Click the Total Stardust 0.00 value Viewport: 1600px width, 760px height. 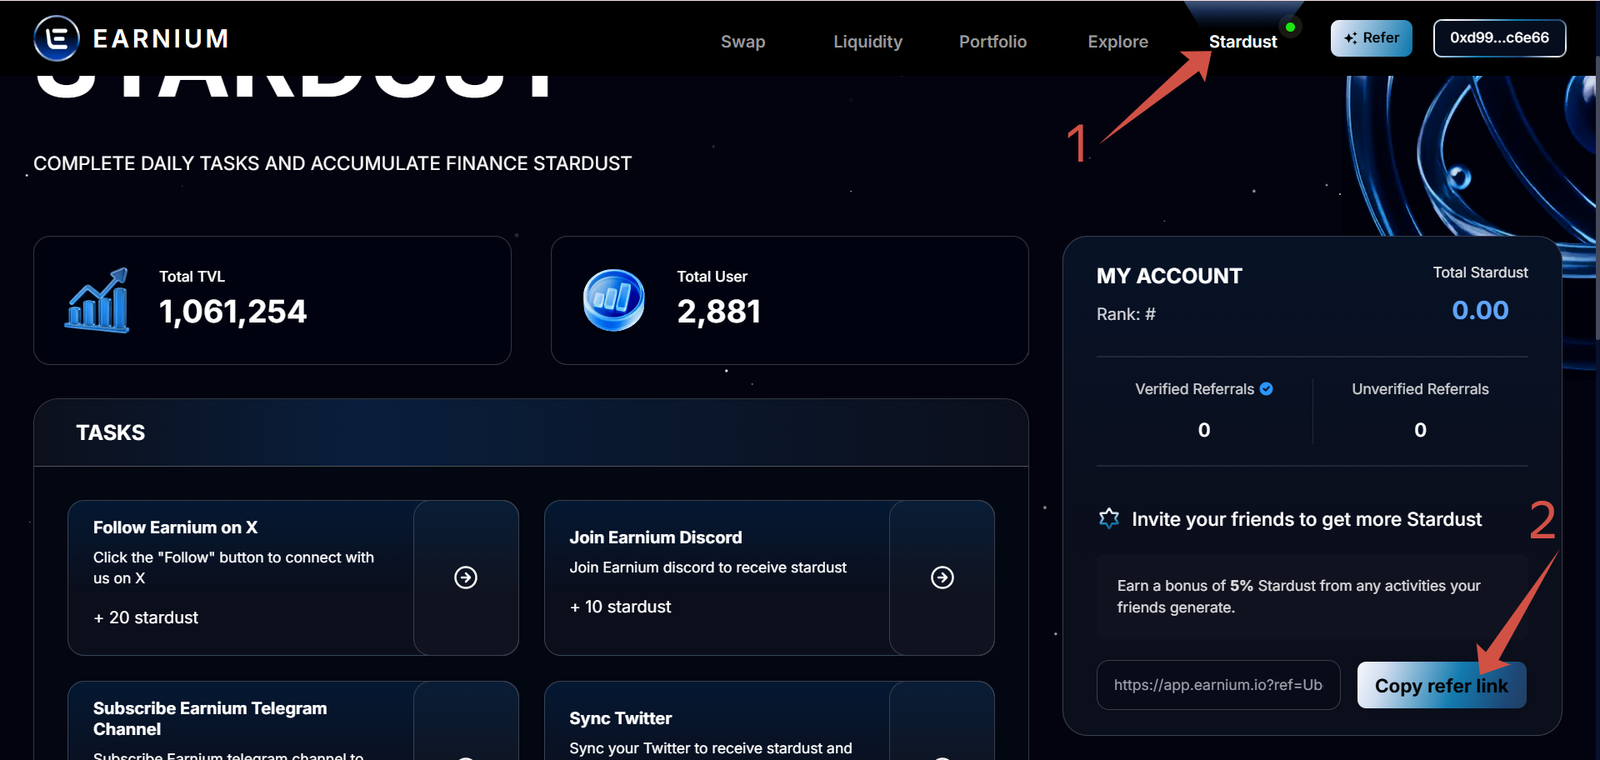pos(1480,311)
